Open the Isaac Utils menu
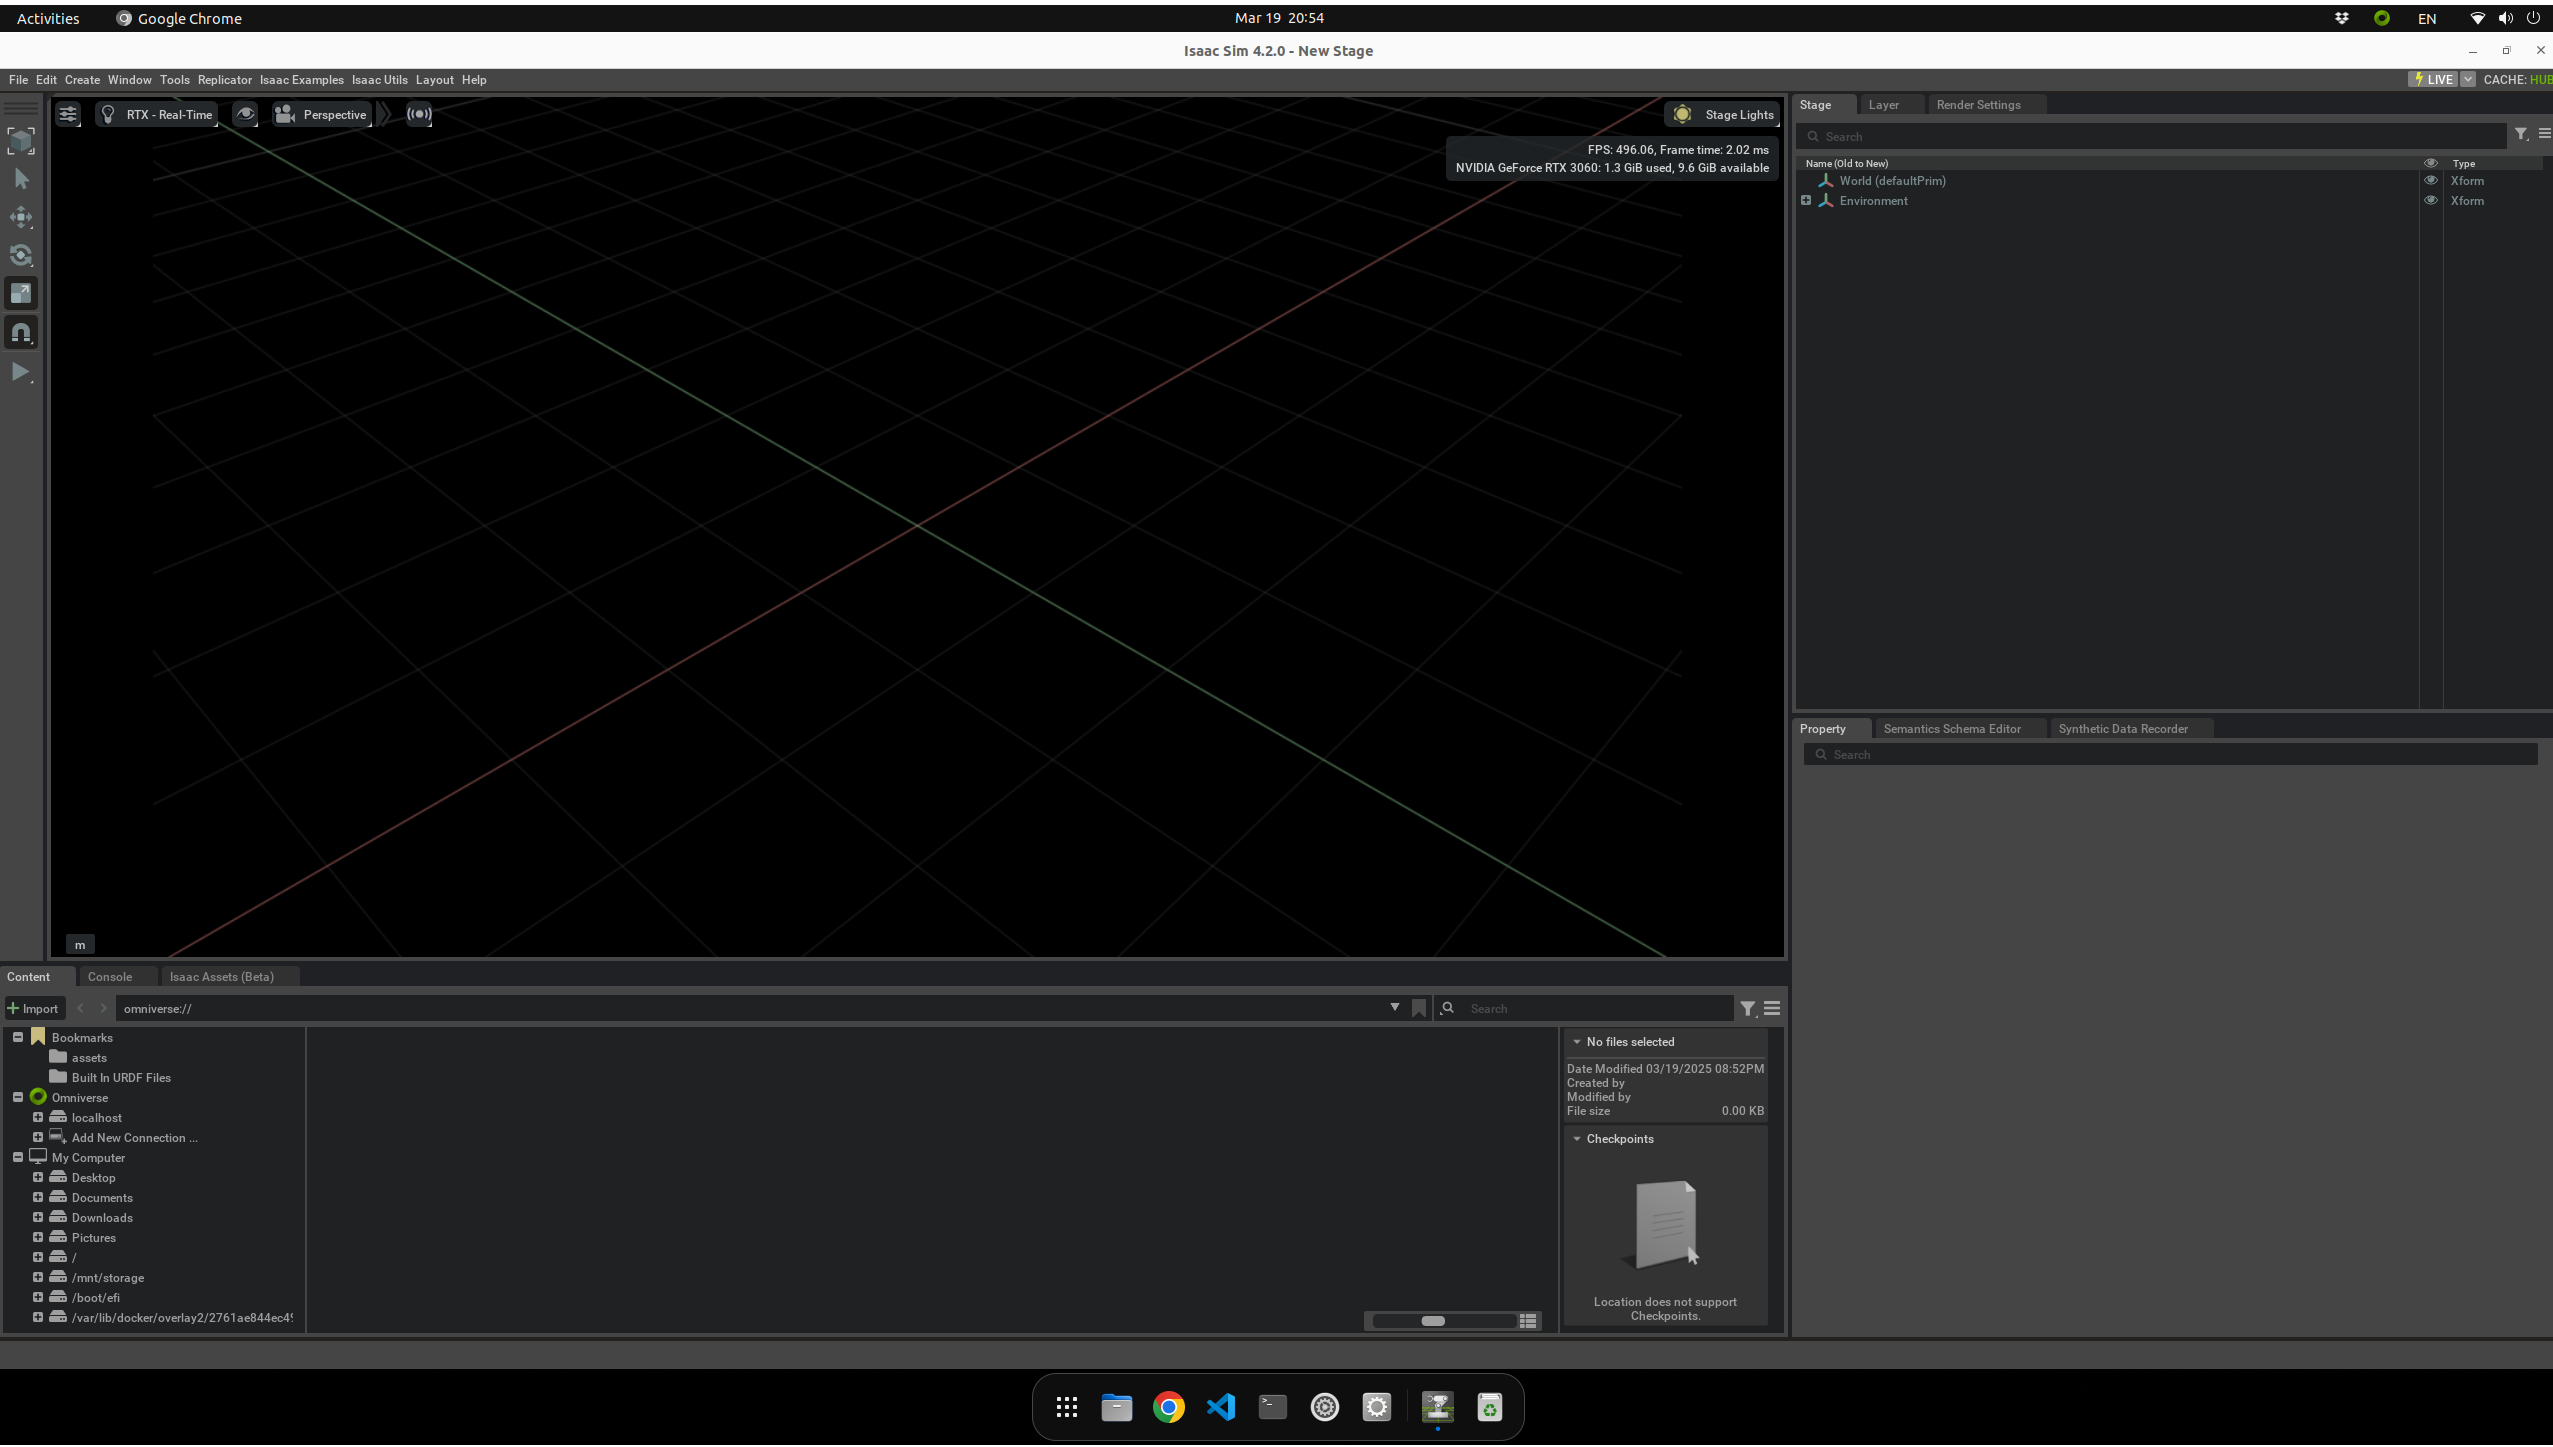Viewport: 2553px width, 1447px height. [379, 80]
